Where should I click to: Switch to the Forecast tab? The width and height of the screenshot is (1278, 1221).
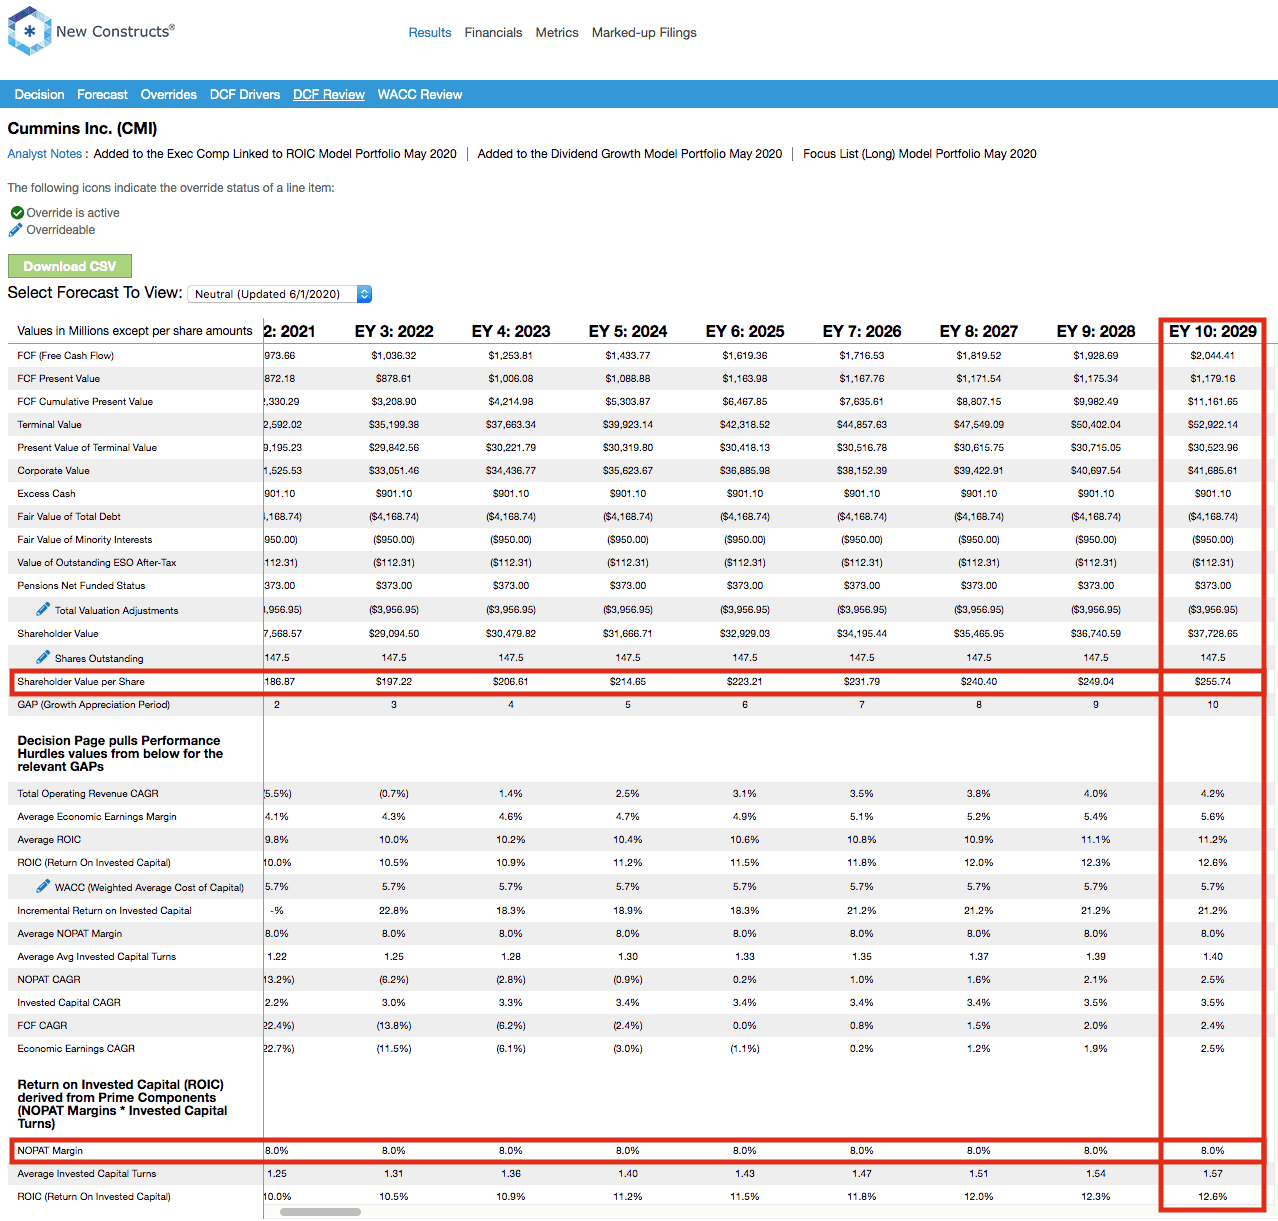click(102, 95)
